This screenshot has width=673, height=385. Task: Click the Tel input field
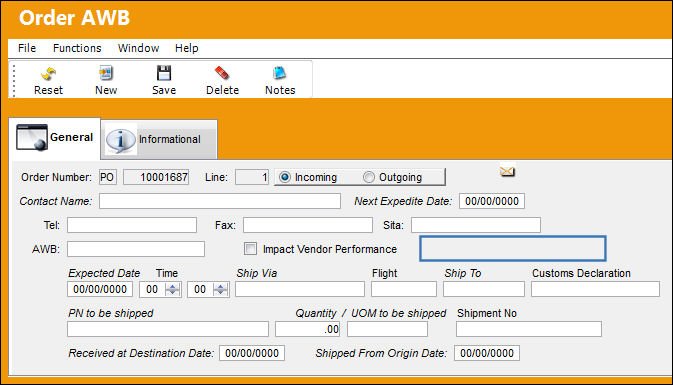click(132, 225)
